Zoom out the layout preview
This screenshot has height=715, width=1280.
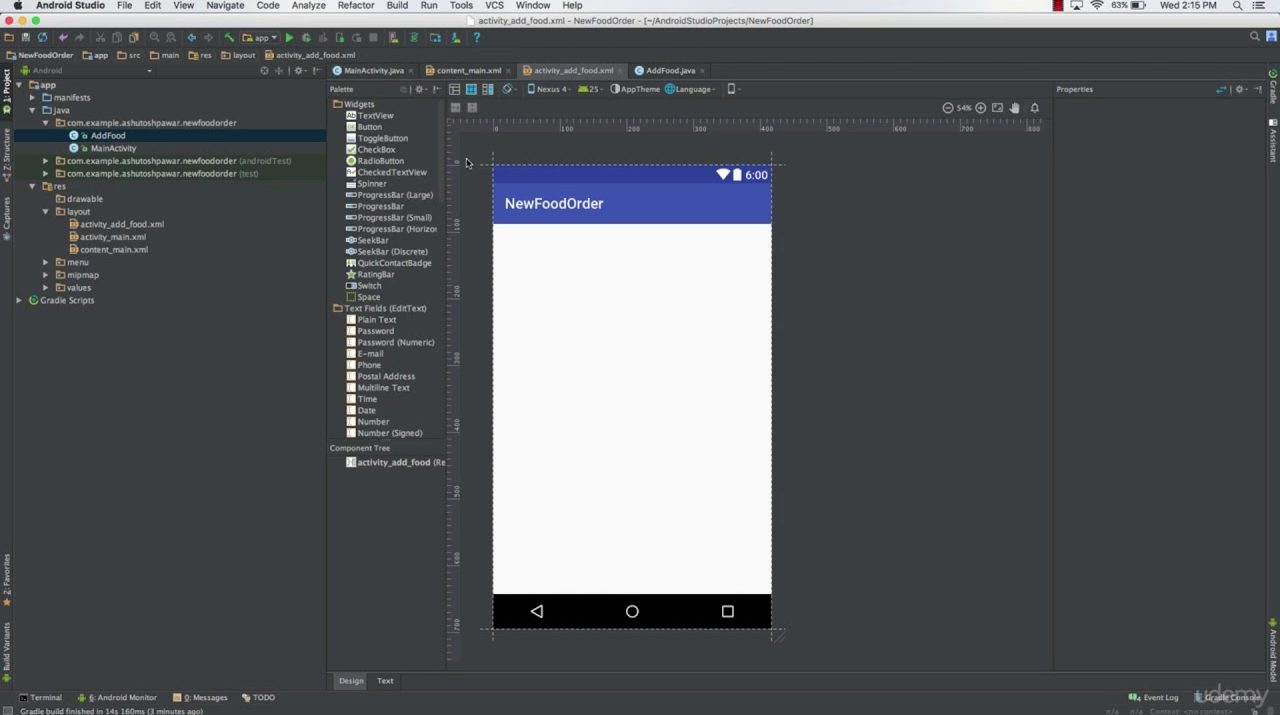pos(947,108)
